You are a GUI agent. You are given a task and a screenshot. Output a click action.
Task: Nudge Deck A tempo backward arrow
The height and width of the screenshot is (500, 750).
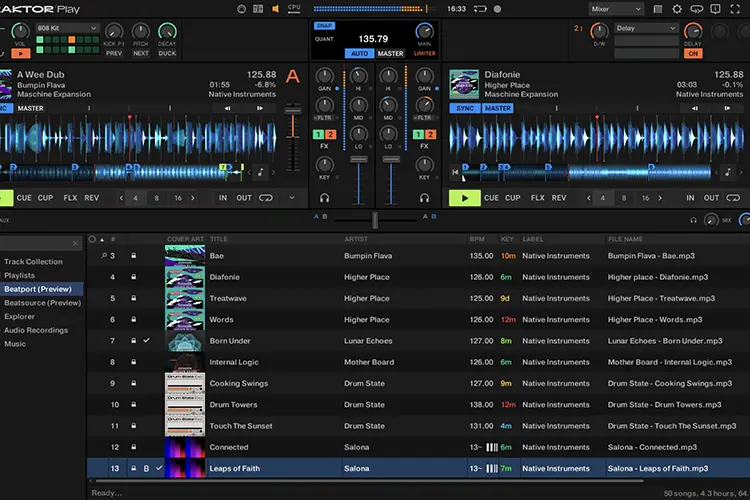228,108
